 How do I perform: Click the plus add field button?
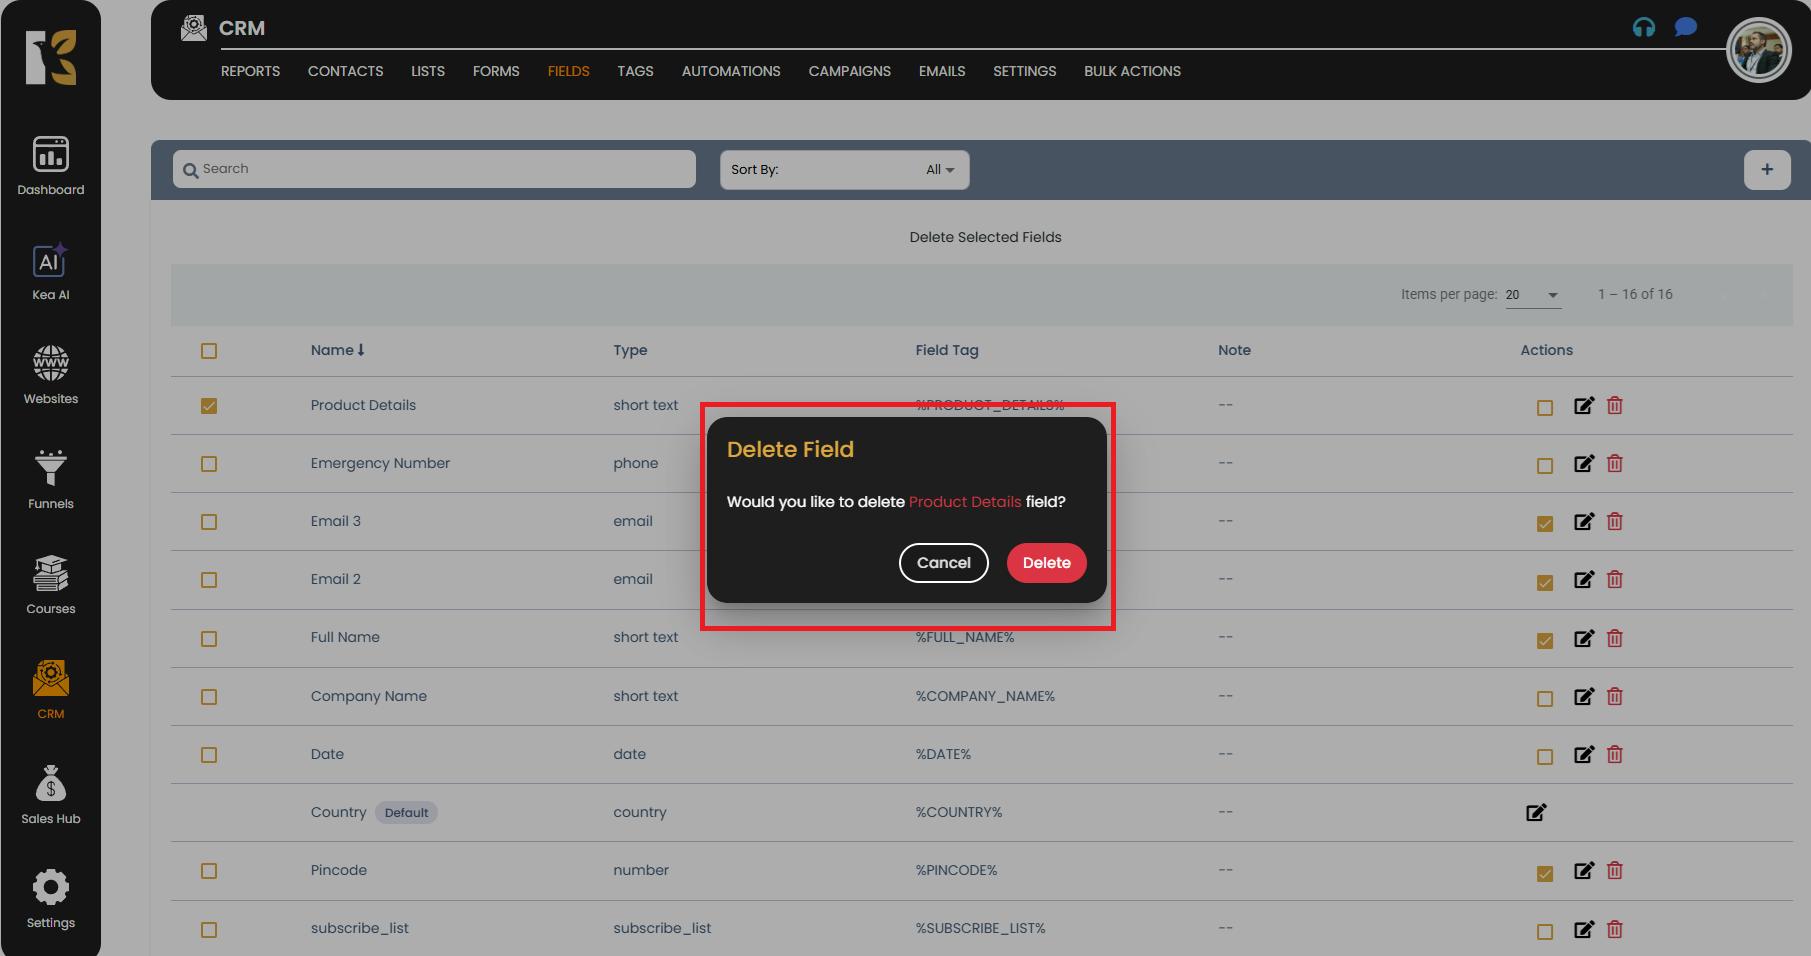tap(1766, 169)
